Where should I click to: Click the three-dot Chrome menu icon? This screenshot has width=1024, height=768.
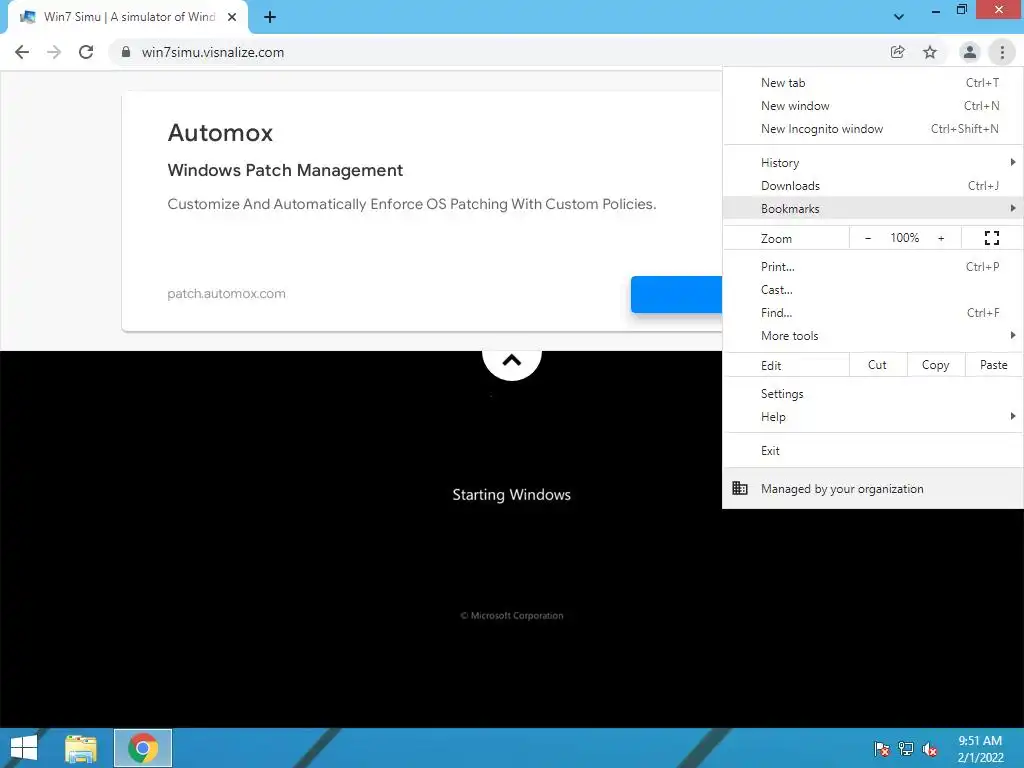tap(1002, 52)
